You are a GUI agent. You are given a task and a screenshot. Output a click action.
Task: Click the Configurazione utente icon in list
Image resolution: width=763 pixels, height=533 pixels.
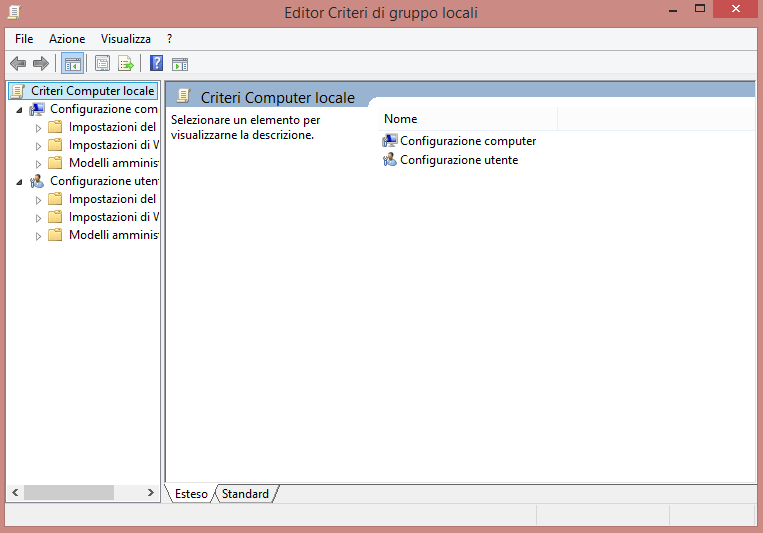pos(390,160)
